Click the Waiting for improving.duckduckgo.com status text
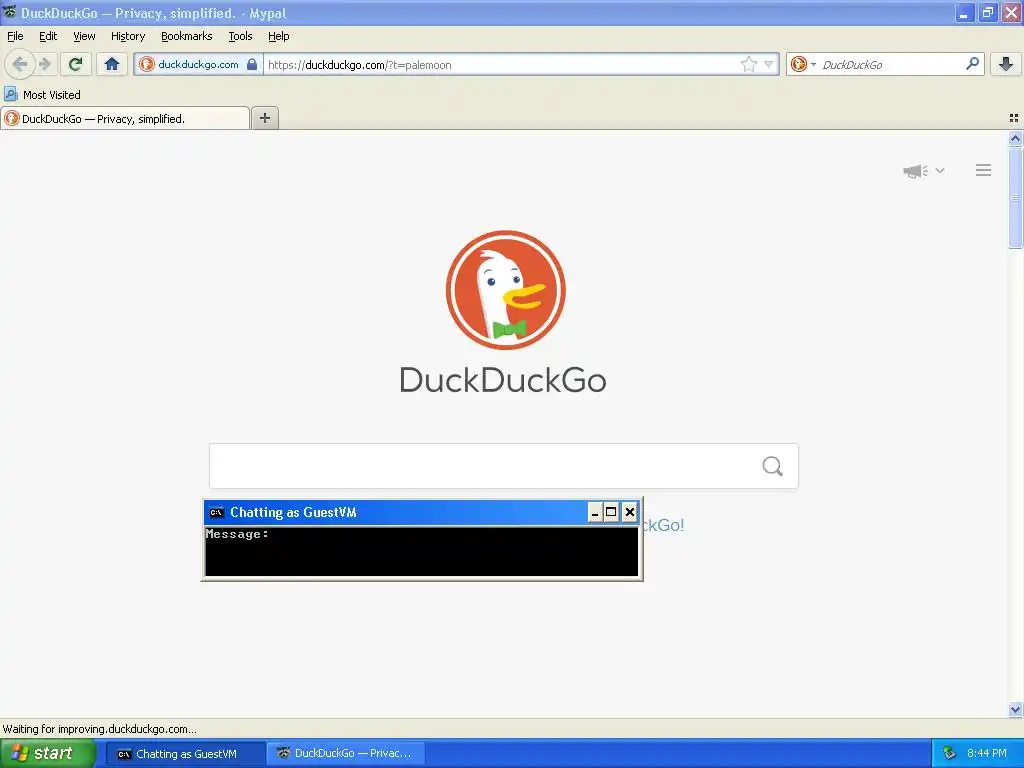 point(99,729)
